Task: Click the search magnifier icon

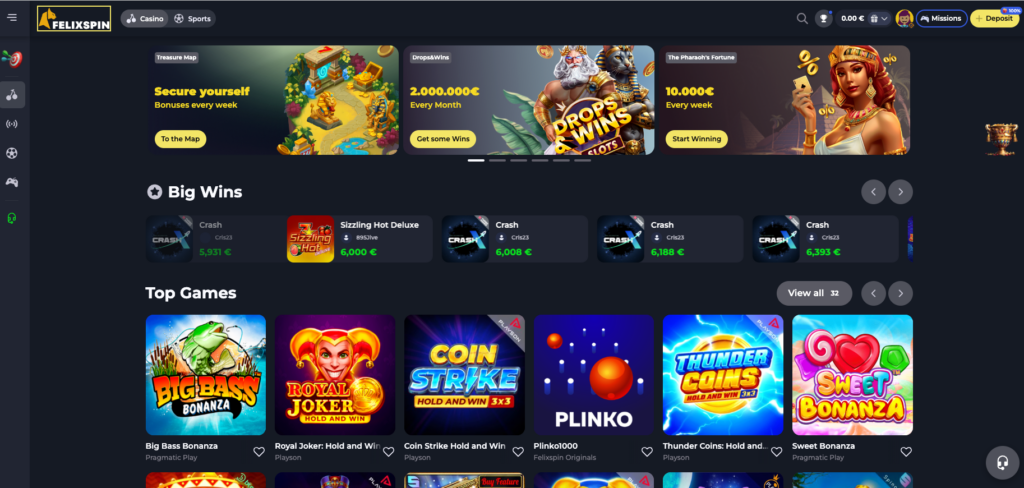Action: 802,18
